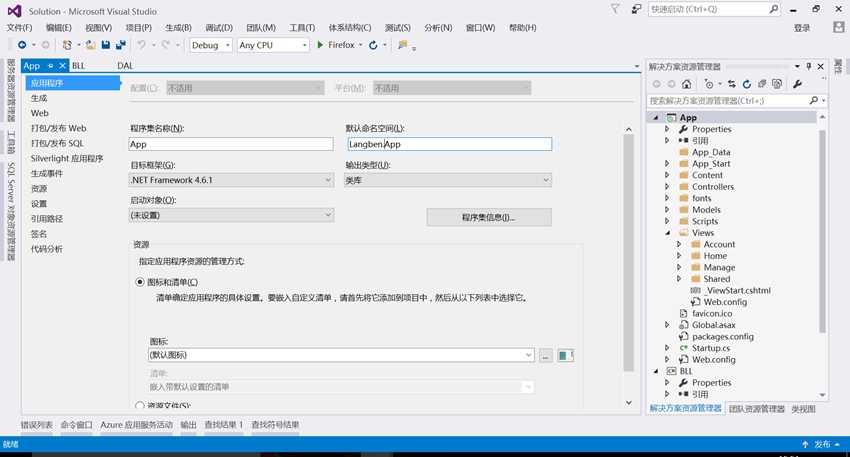The height and width of the screenshot is (457, 850).
Task: Click the pending changes filter clock icon
Action: click(709, 84)
